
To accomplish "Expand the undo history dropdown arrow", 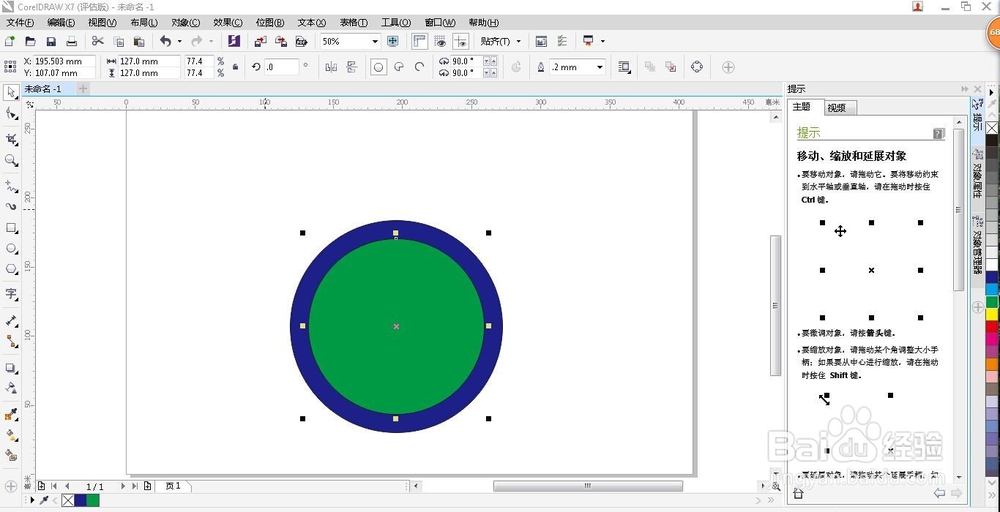I will [x=179, y=41].
